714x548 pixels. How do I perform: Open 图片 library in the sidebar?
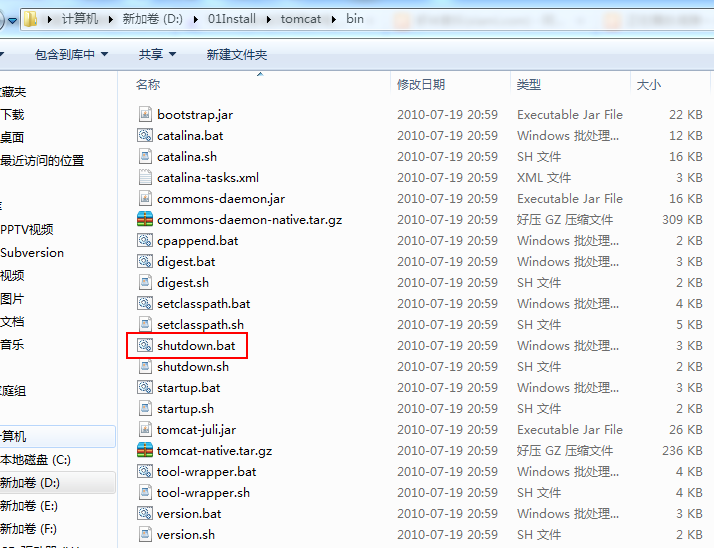[12, 298]
